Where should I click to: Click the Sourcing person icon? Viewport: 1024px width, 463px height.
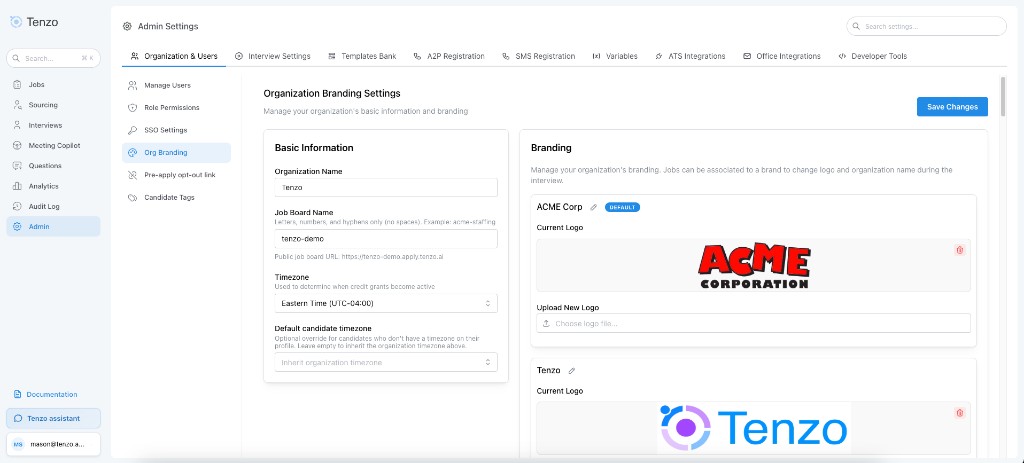(17, 105)
